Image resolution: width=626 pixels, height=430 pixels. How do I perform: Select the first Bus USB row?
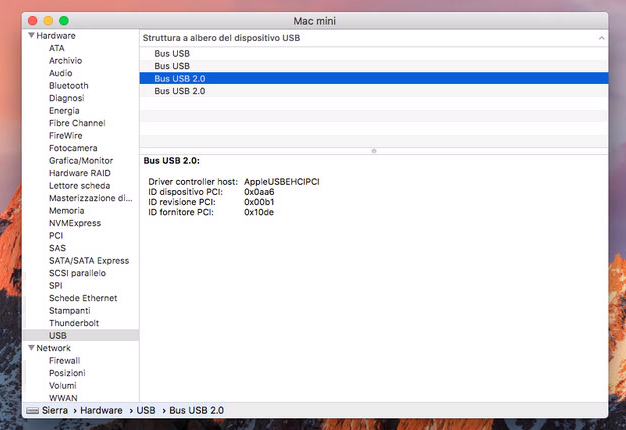[x=374, y=54]
